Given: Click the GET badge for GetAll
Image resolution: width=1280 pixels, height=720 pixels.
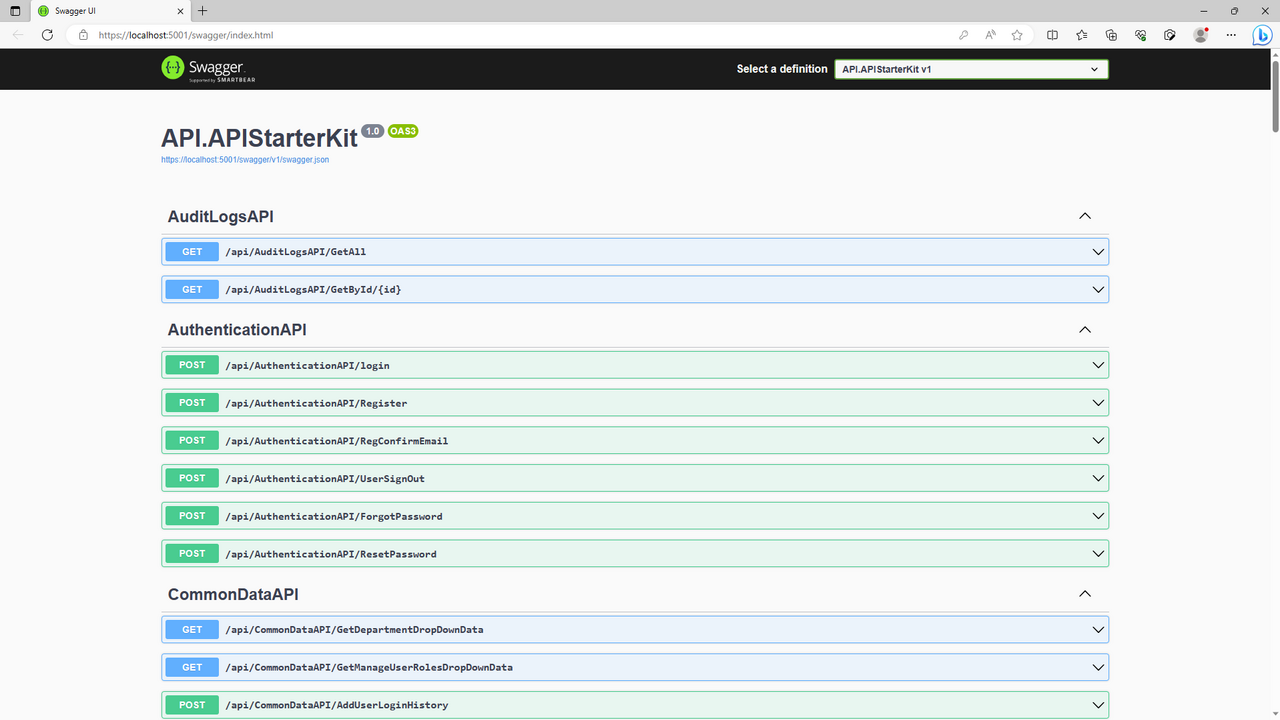Looking at the screenshot, I should pos(192,252).
